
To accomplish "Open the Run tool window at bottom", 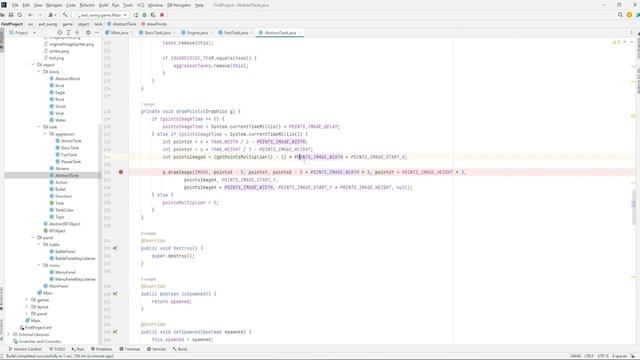I will 78,349.
